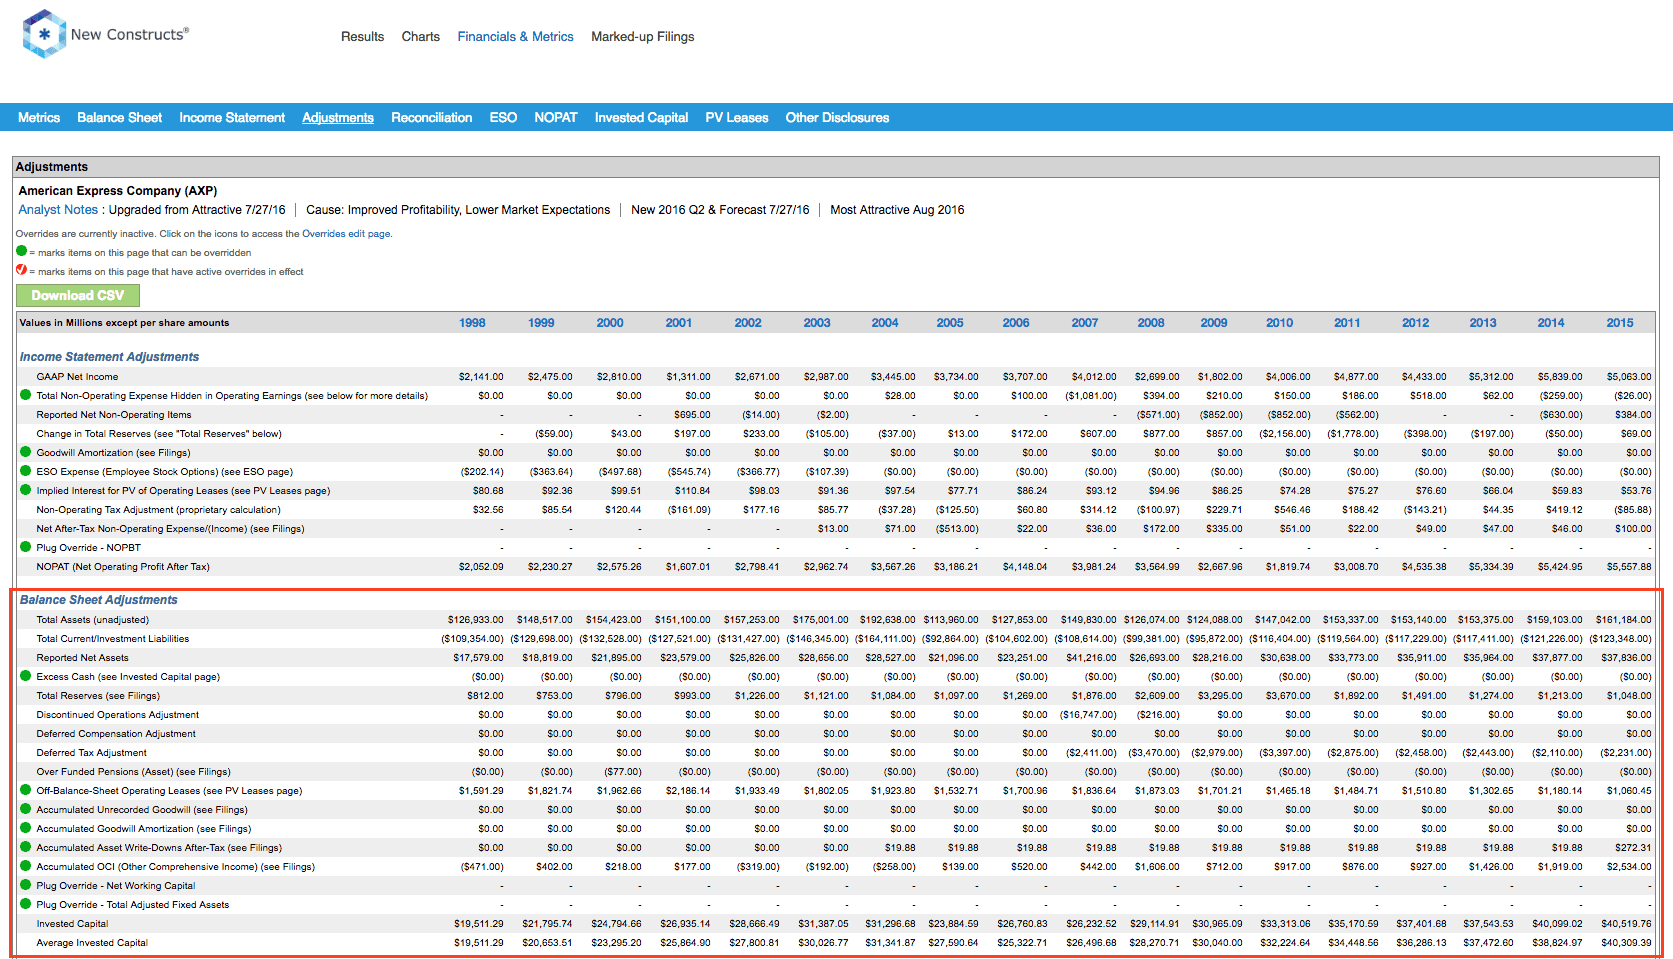Click green override icon for Total Non-Operating Expense Hidden
The height and width of the screenshot is (959, 1673).
pos(26,395)
